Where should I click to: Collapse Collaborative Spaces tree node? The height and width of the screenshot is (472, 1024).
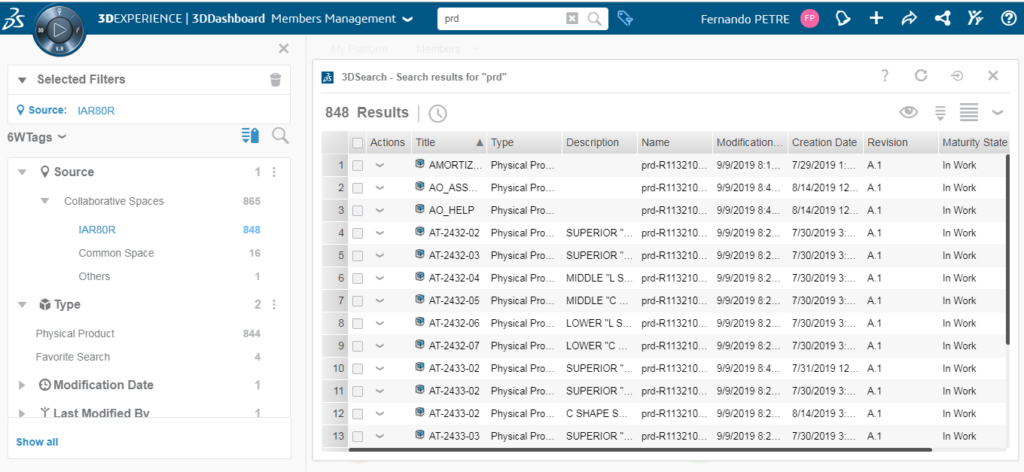point(44,201)
